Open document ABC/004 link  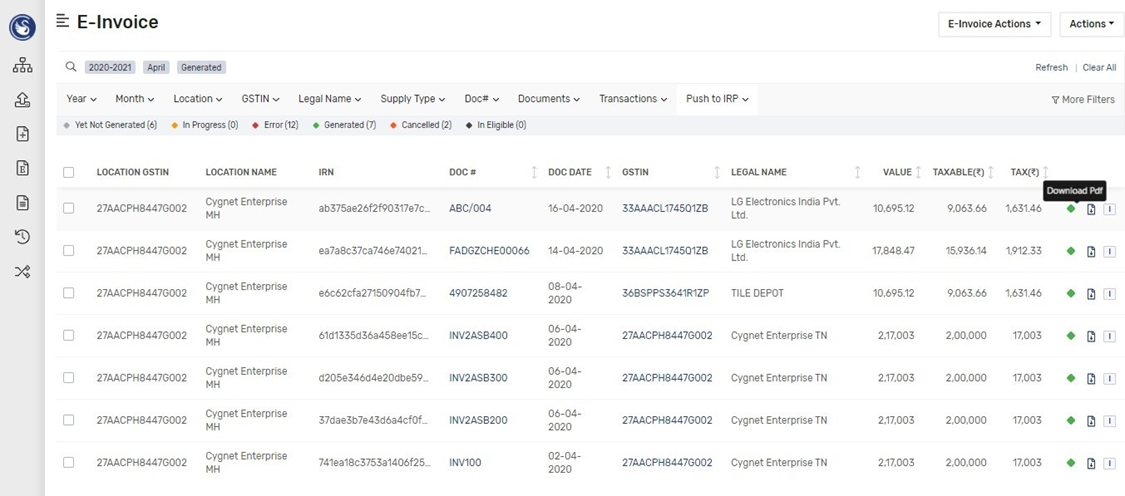(x=469, y=209)
